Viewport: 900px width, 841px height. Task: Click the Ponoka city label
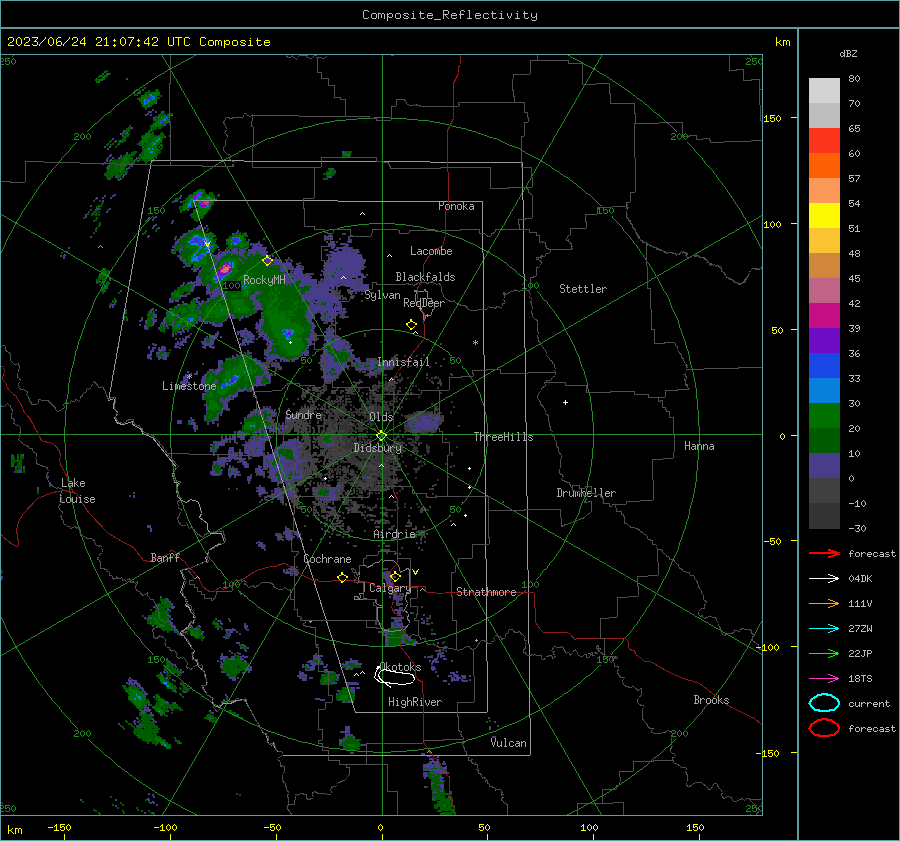456,206
